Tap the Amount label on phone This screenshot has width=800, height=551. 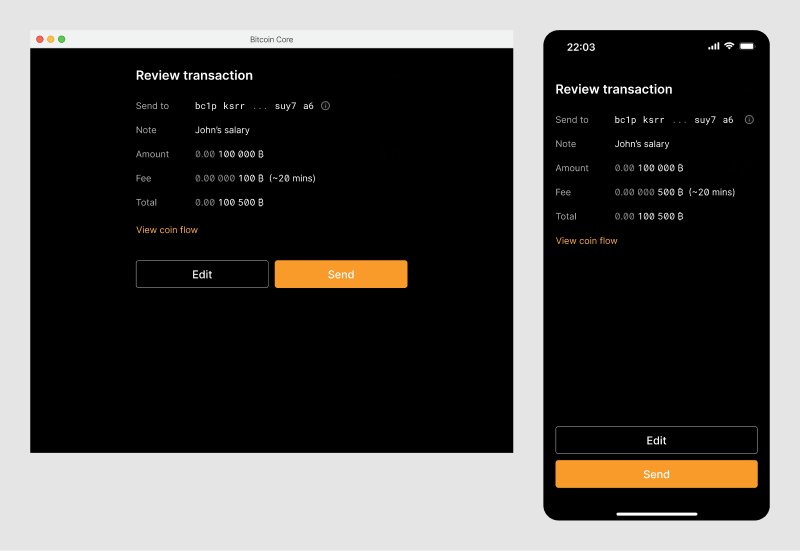[572, 168]
